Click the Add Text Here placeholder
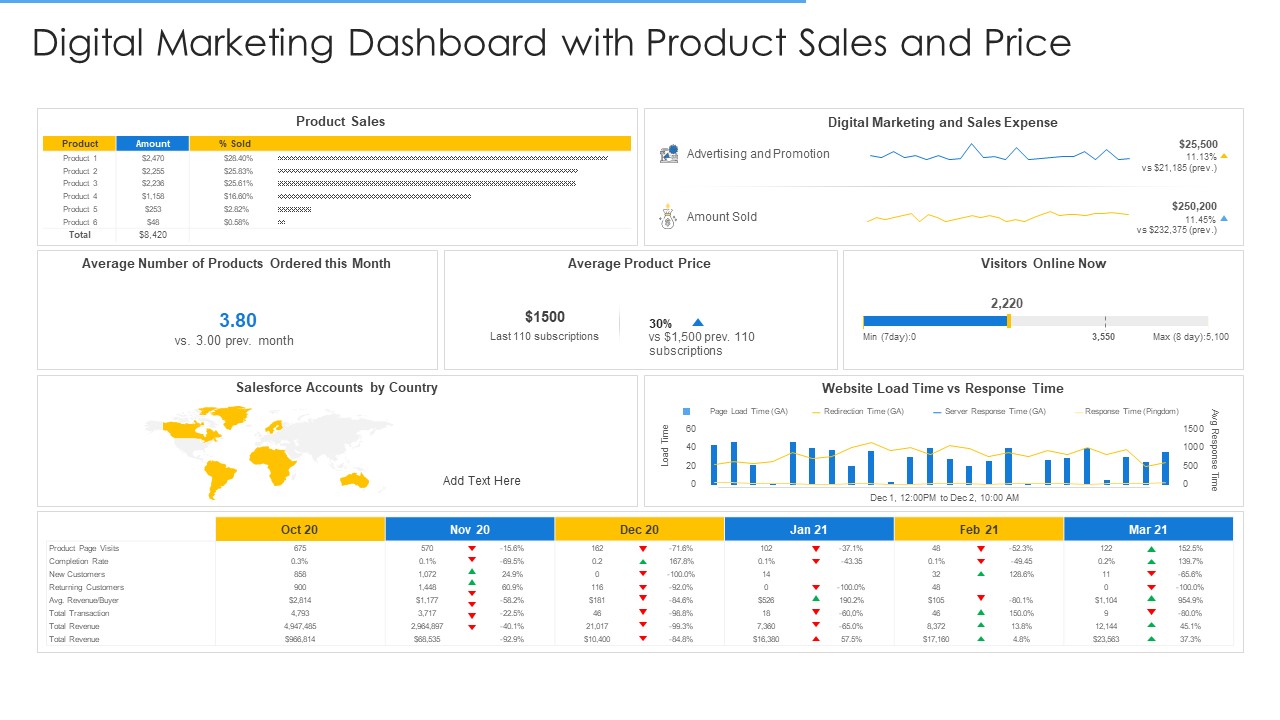1280x720 pixels. [x=482, y=481]
